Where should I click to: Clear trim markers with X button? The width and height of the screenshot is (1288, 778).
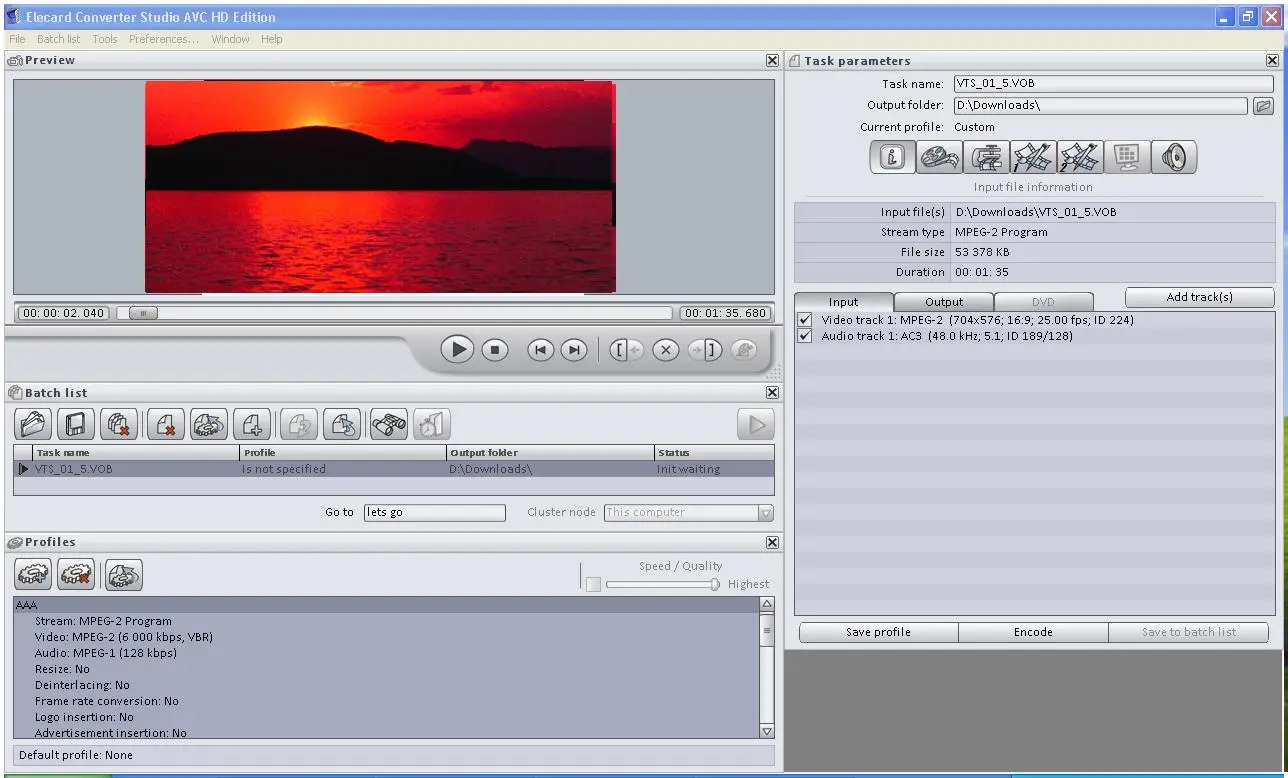point(666,350)
